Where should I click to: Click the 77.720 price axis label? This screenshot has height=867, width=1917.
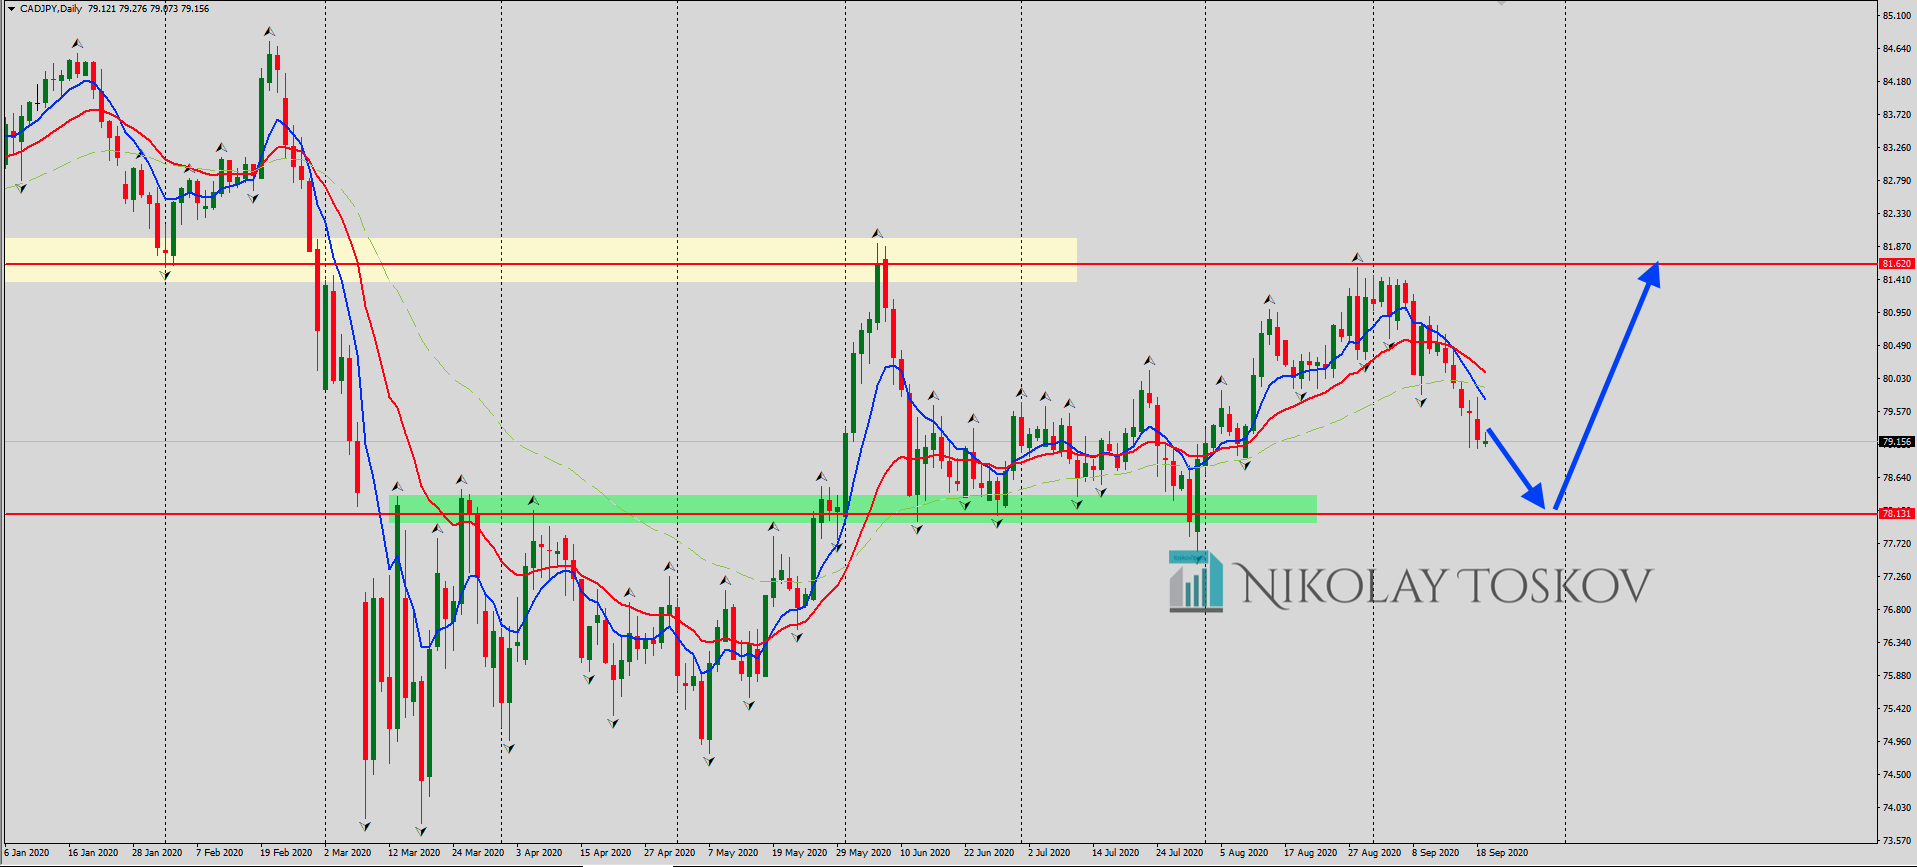coord(1896,544)
